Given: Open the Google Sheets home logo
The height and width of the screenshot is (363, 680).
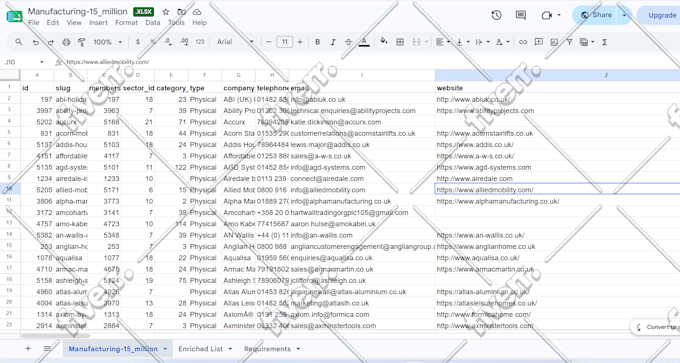Looking at the screenshot, I should (14, 16).
